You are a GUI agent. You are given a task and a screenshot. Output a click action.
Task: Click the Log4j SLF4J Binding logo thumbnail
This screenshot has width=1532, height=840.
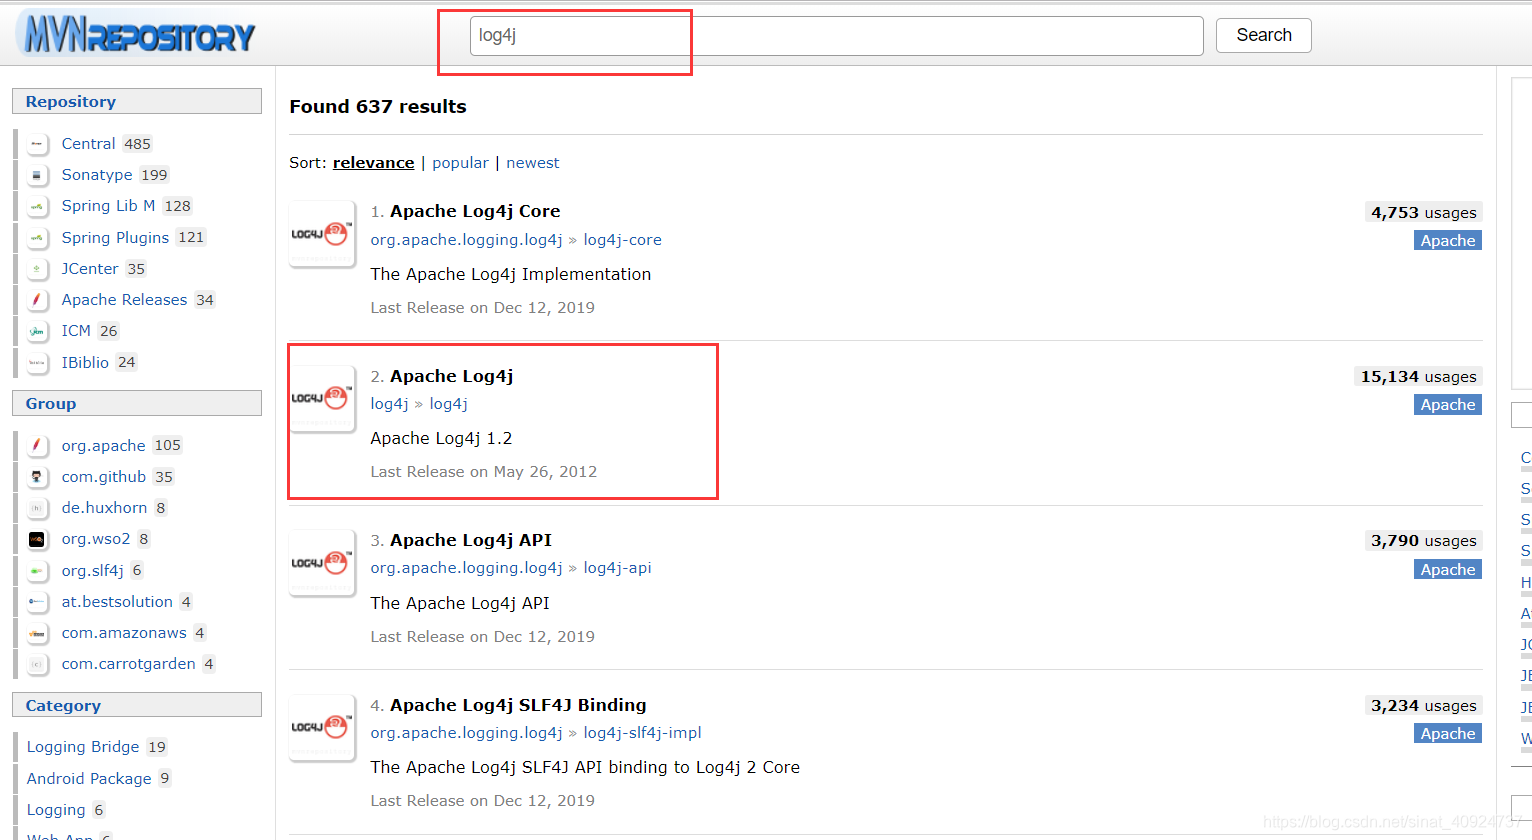click(322, 727)
